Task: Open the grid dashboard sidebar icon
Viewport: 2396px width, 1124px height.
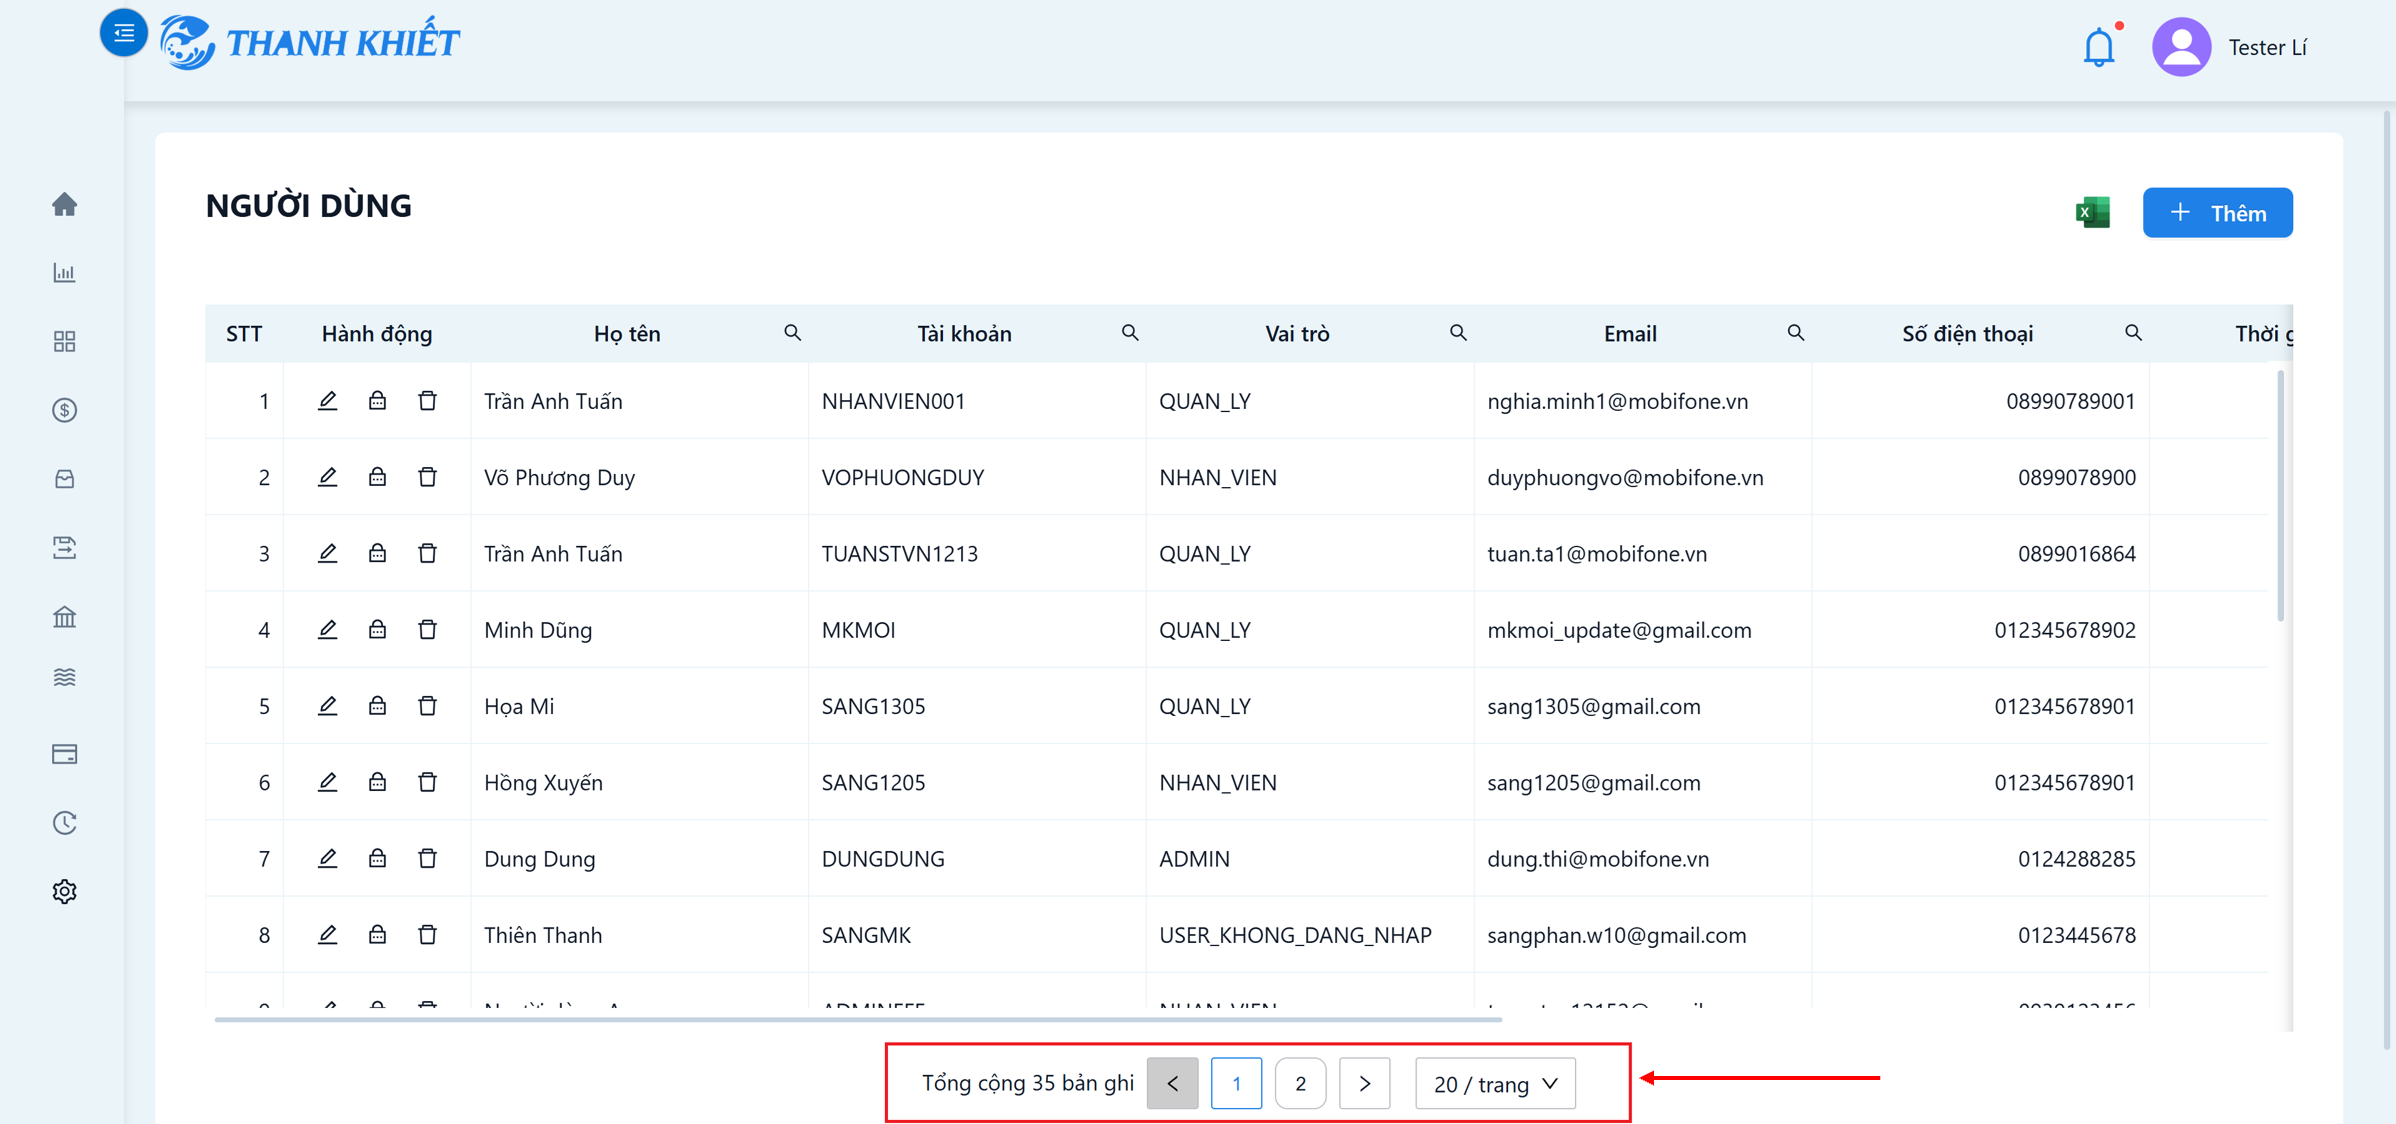Action: (64, 342)
